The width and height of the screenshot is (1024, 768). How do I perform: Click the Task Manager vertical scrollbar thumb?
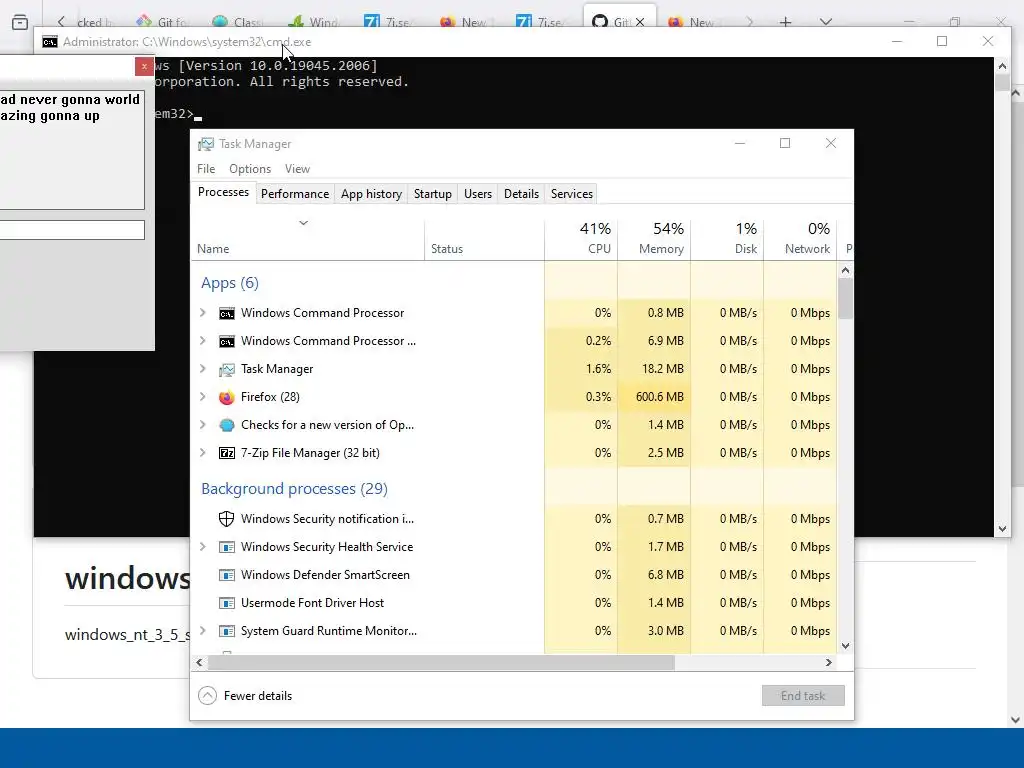pyautogui.click(x=845, y=298)
